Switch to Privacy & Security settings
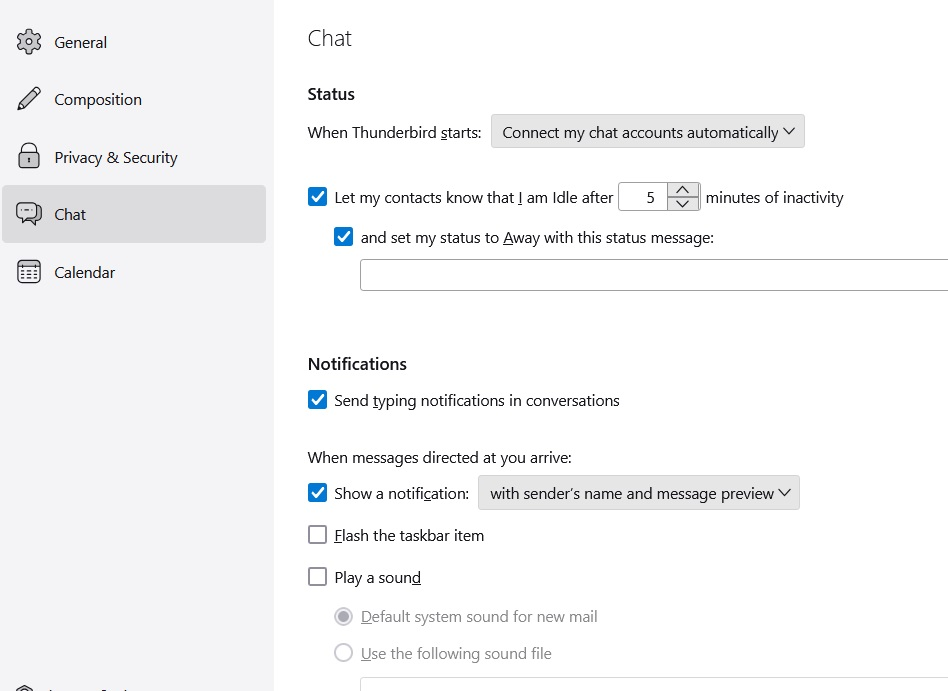The height and width of the screenshot is (691, 948). pos(115,157)
